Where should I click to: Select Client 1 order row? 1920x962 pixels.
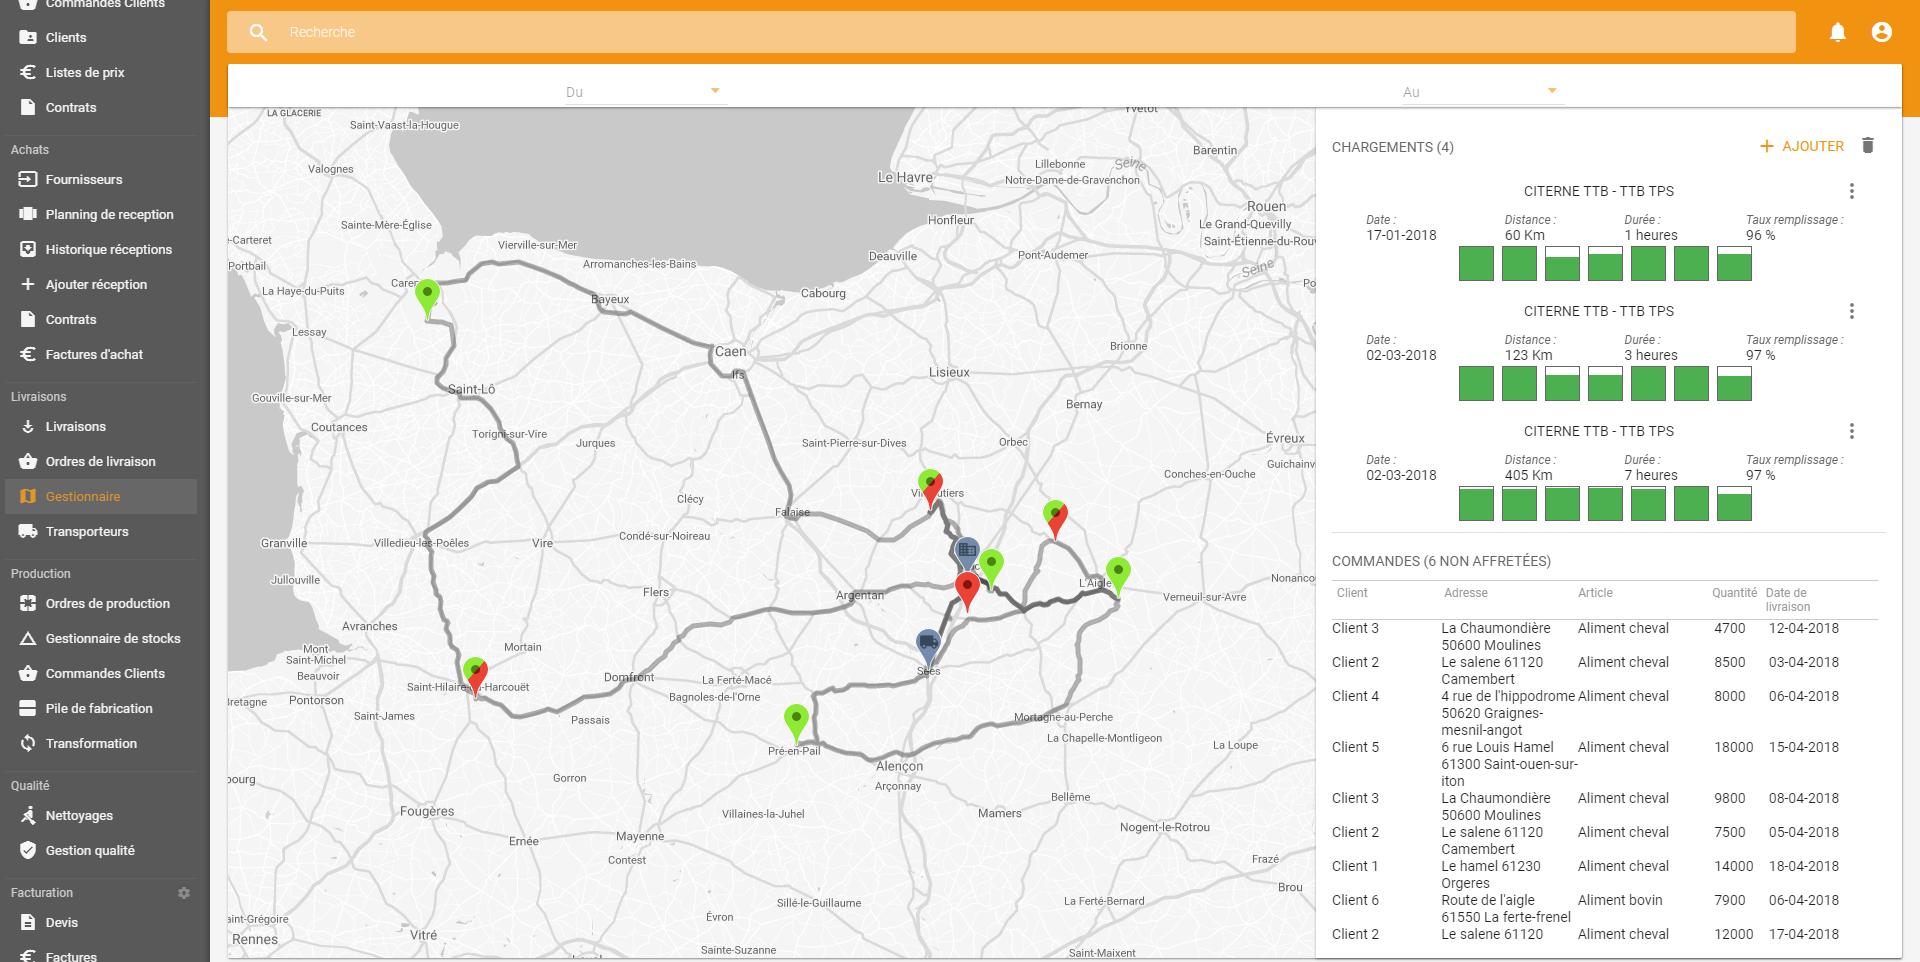[1604, 874]
